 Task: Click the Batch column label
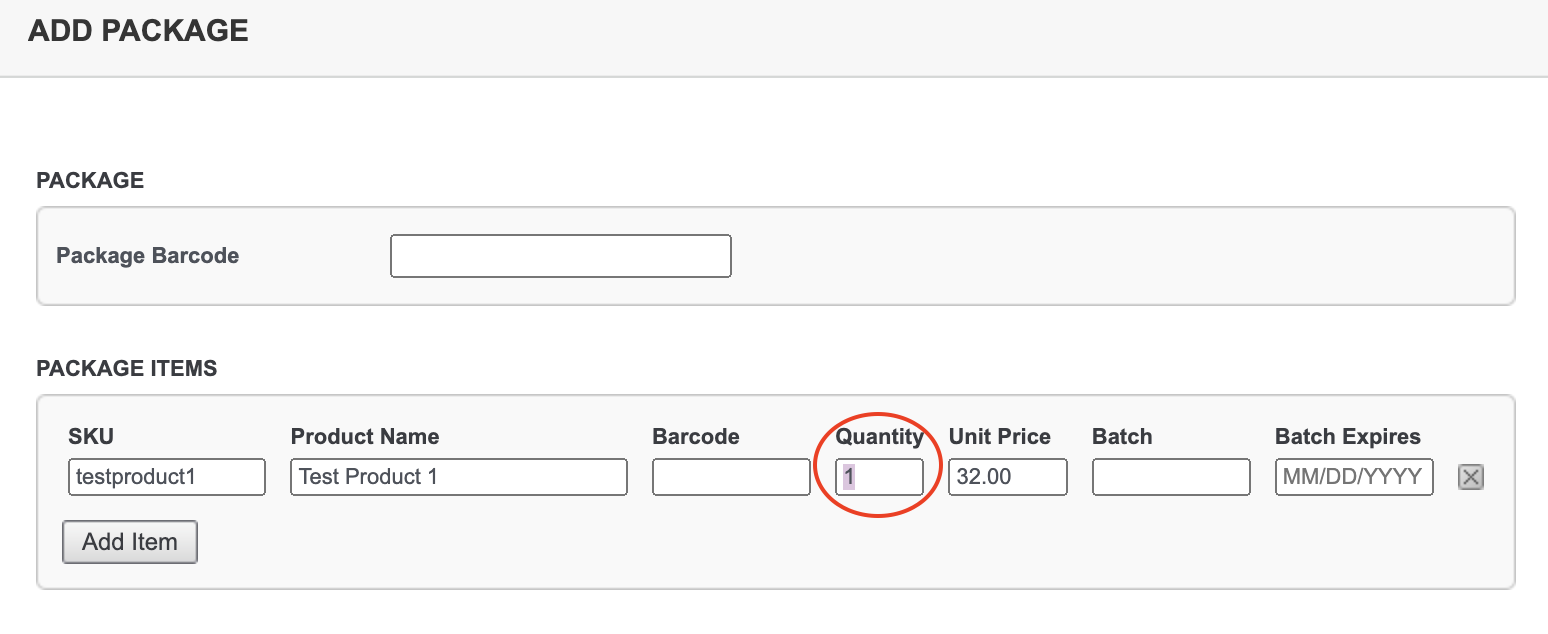1122,437
